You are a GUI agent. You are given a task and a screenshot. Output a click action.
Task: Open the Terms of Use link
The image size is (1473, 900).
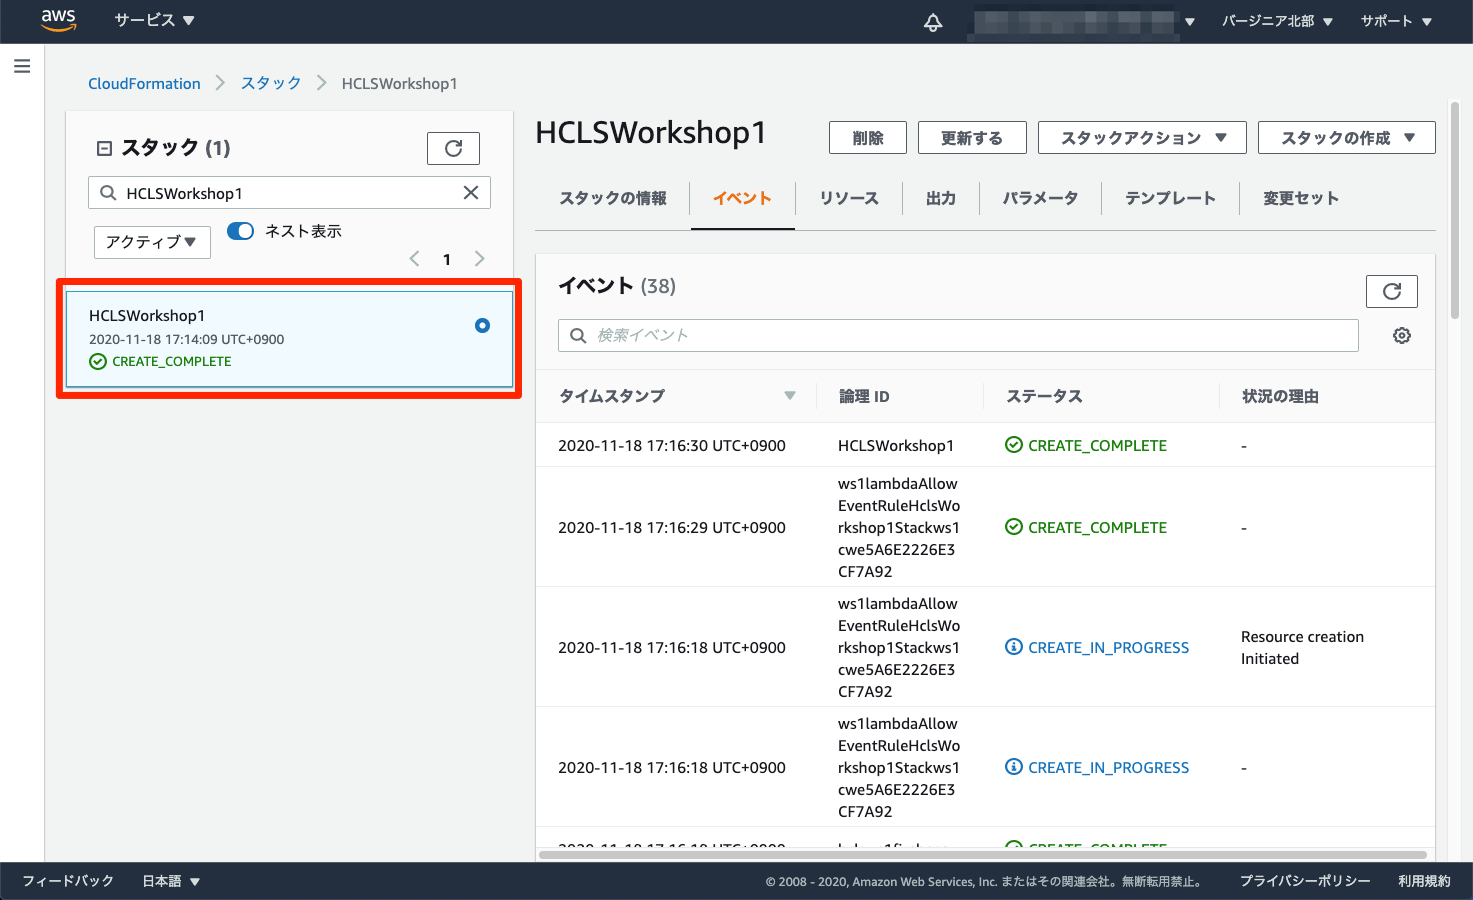click(1424, 881)
